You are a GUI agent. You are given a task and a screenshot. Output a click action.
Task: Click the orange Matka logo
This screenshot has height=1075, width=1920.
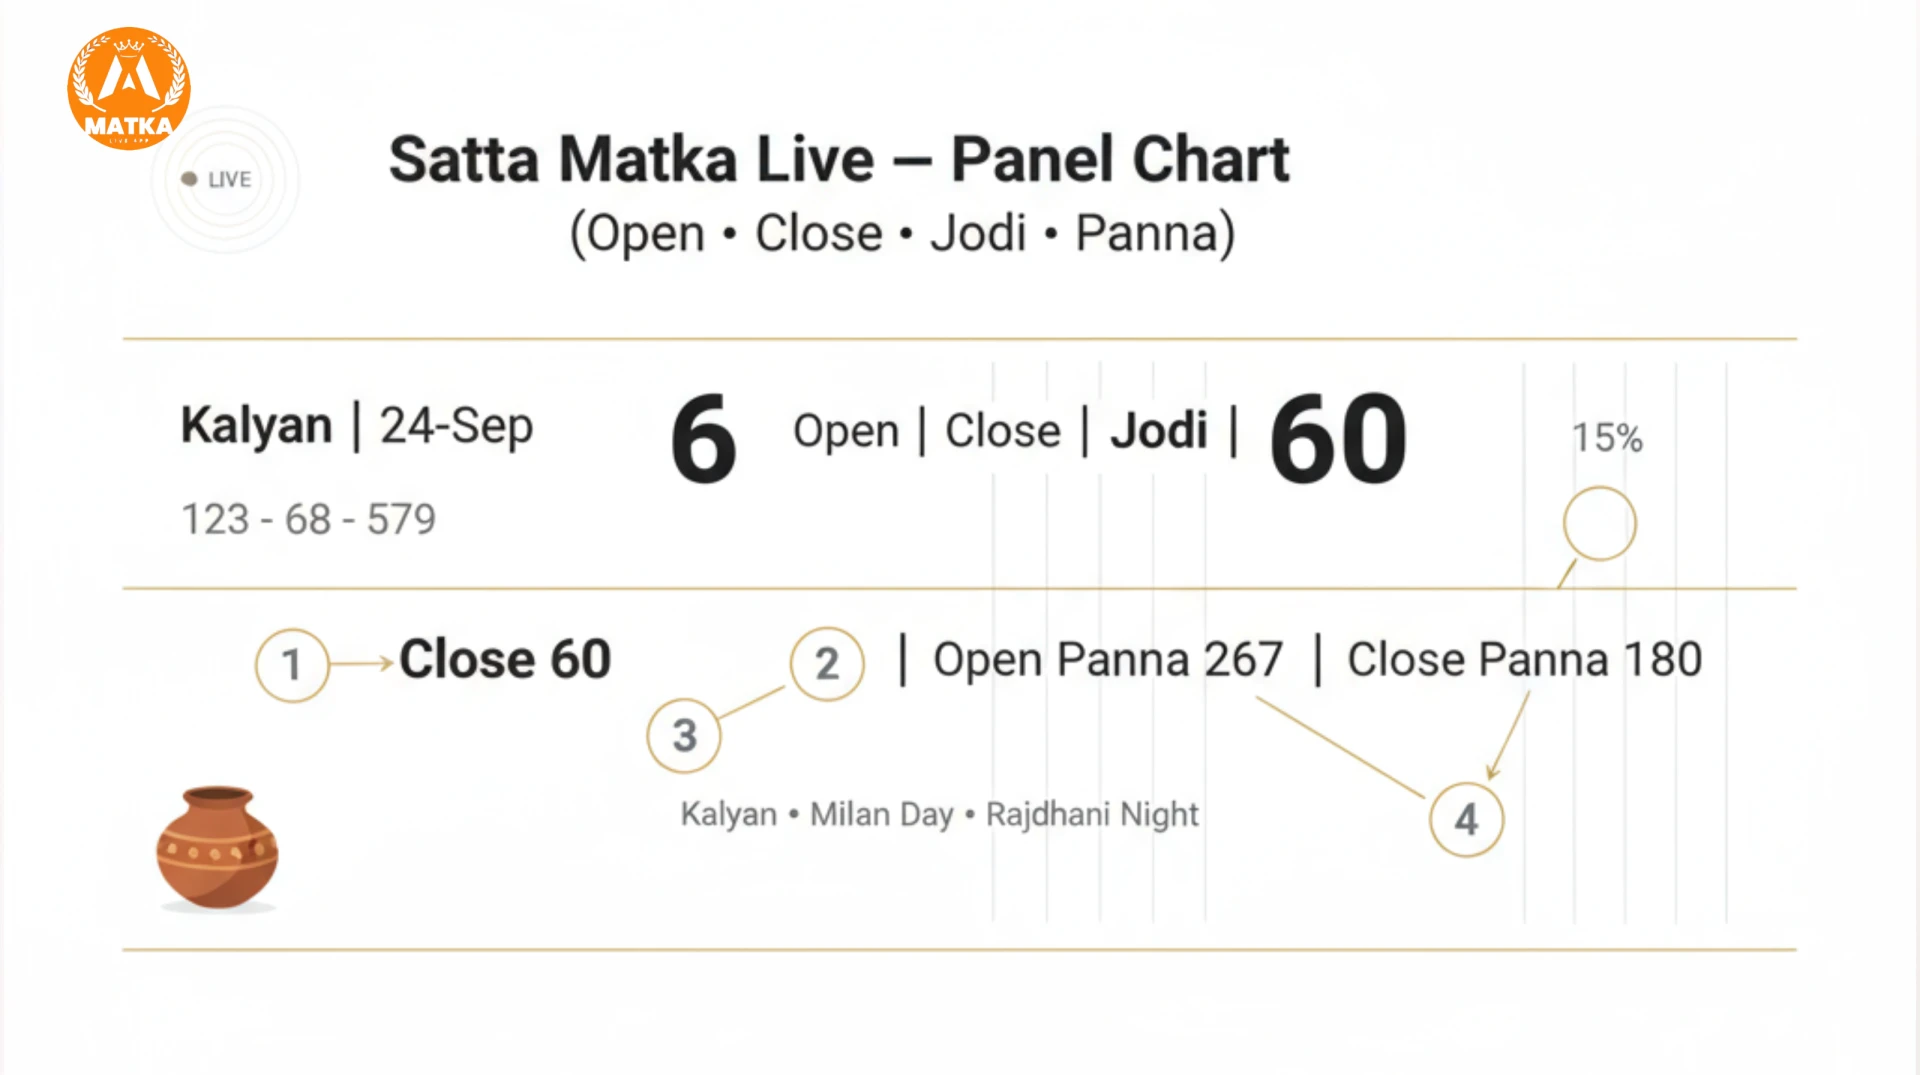pyautogui.click(x=129, y=89)
